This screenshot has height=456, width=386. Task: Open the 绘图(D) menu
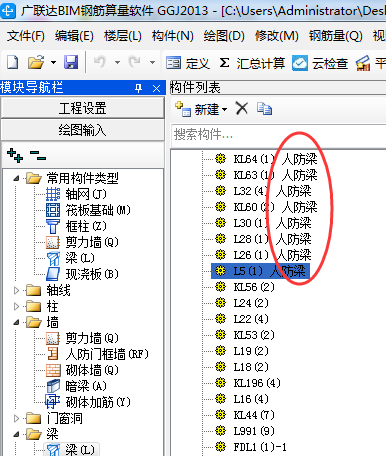tap(224, 36)
